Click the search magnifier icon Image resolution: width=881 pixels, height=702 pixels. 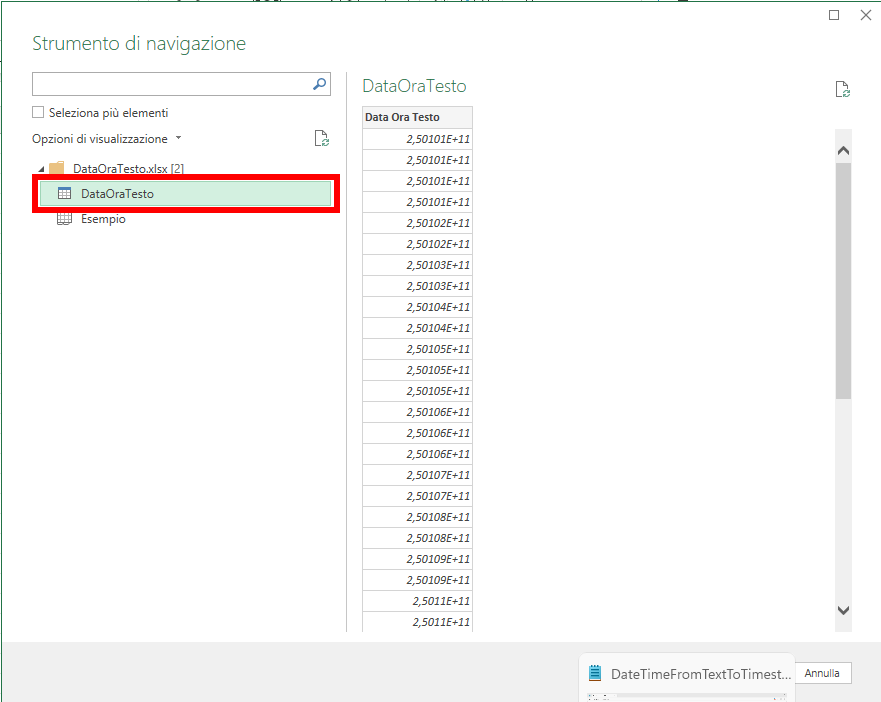tap(318, 84)
